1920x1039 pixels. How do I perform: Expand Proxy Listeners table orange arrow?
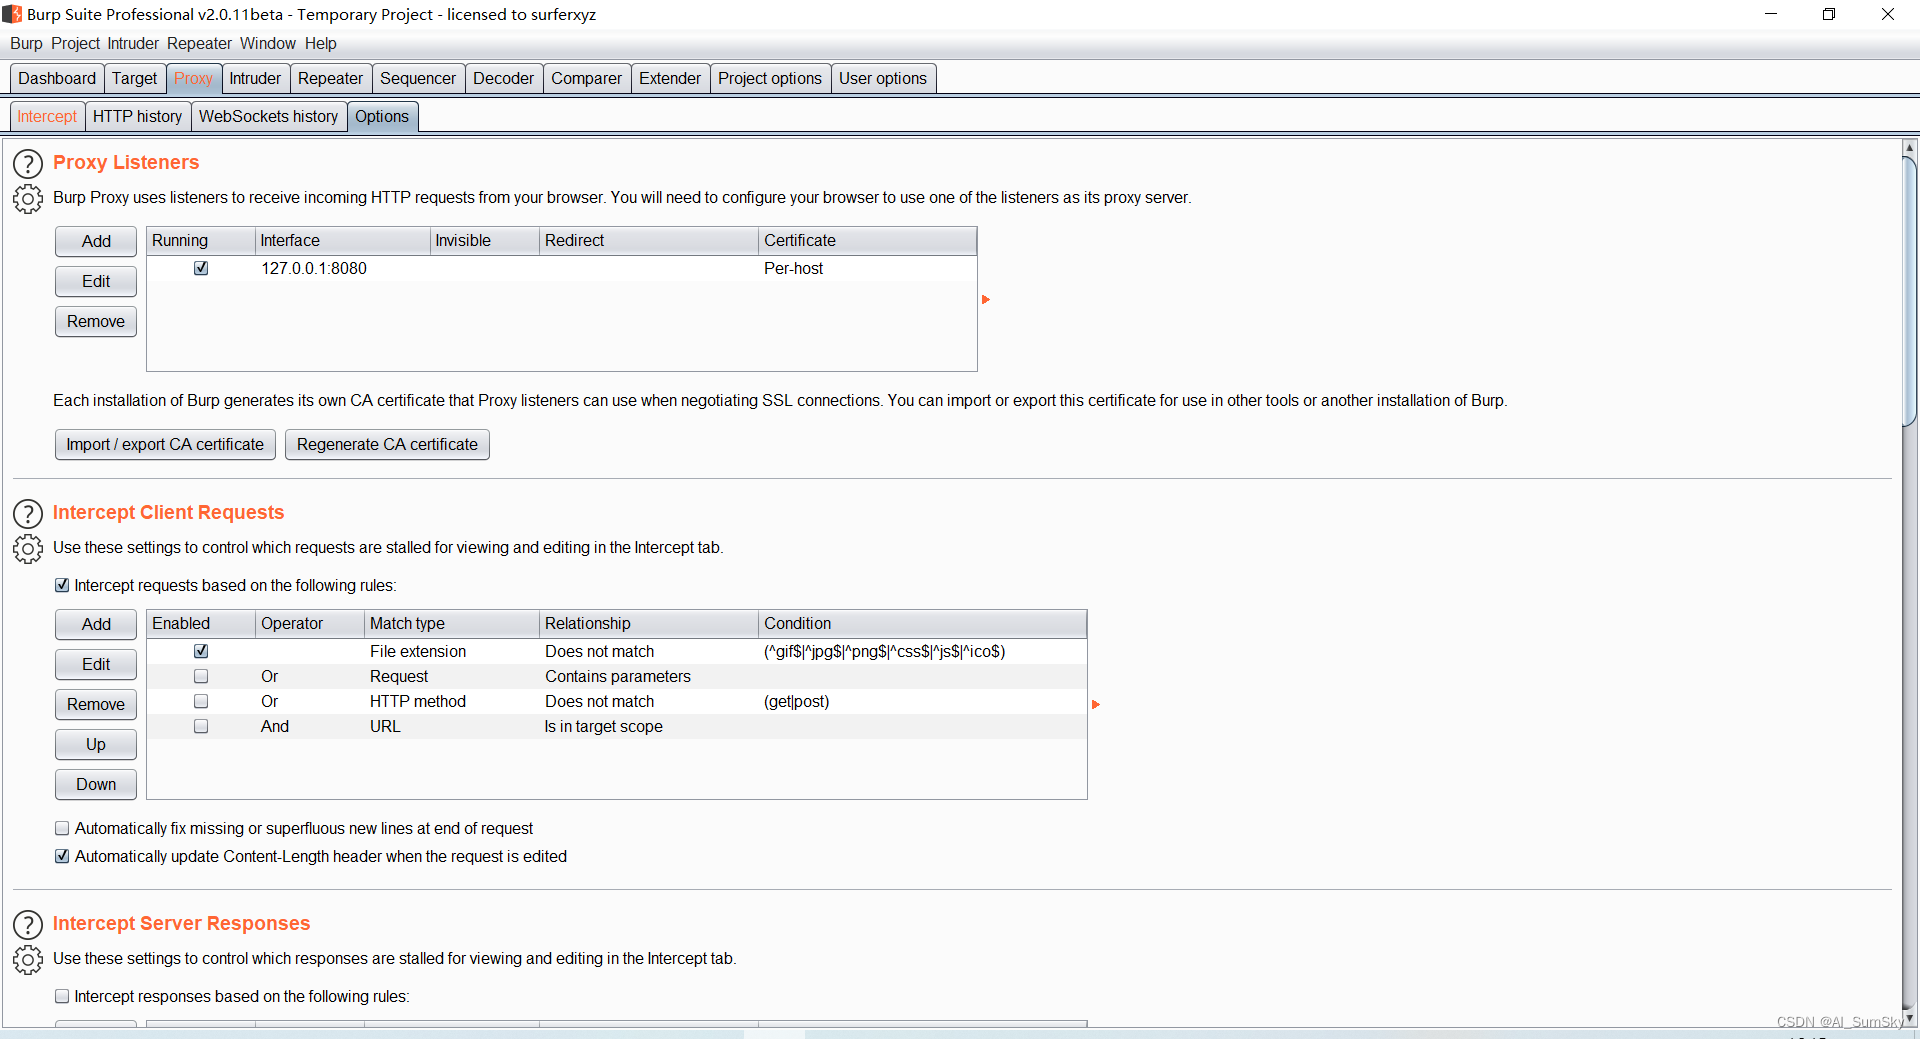coord(986,299)
